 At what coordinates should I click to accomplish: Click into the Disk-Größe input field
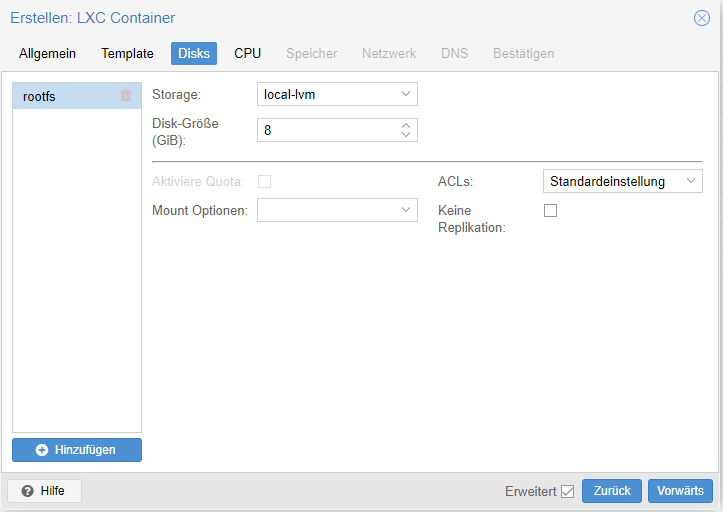(x=326, y=130)
